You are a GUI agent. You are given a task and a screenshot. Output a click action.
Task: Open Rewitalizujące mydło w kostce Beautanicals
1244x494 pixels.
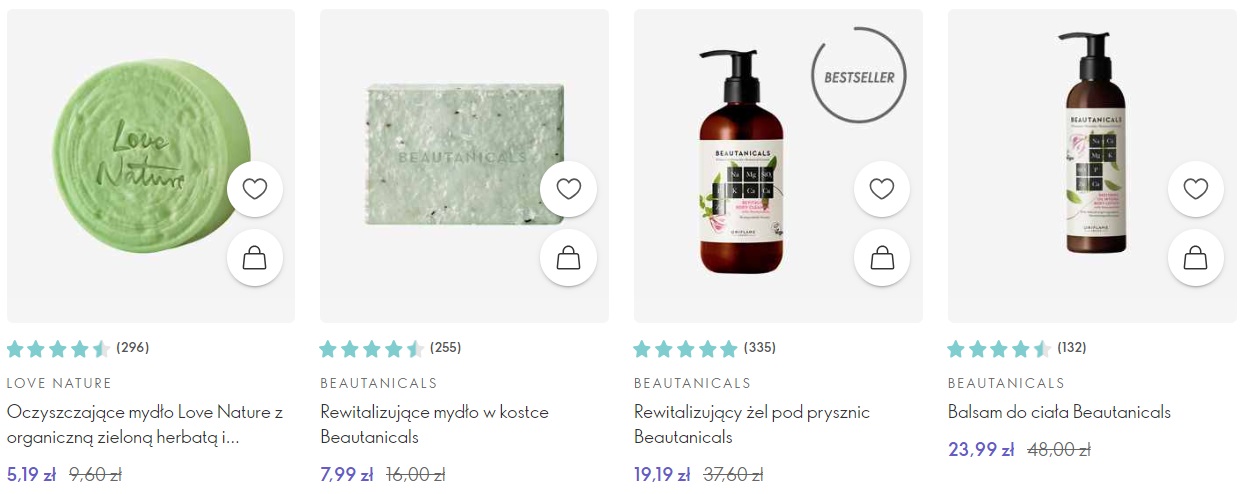(x=434, y=424)
